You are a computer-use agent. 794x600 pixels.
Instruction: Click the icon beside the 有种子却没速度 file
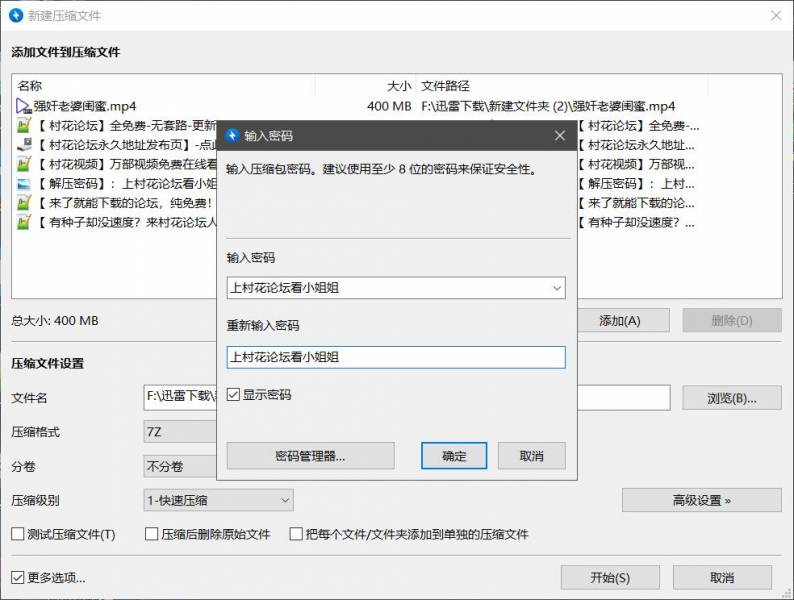(x=24, y=222)
